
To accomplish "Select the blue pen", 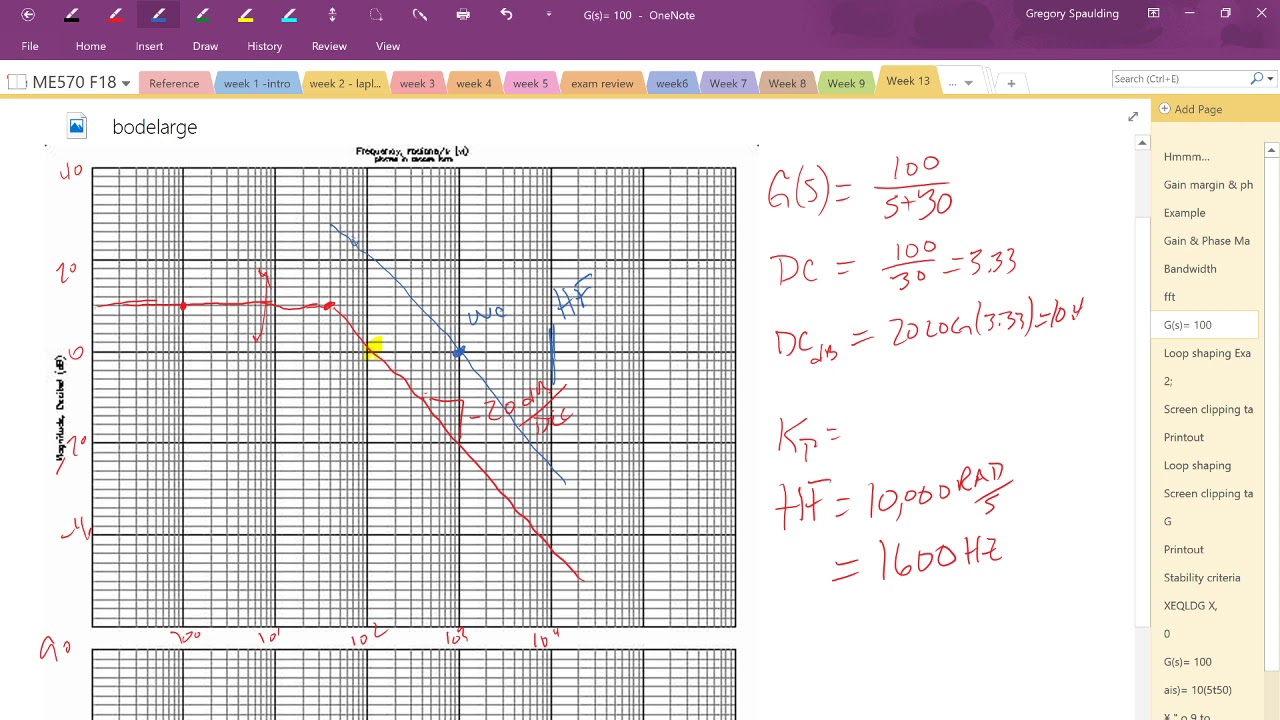I will pyautogui.click(x=159, y=15).
